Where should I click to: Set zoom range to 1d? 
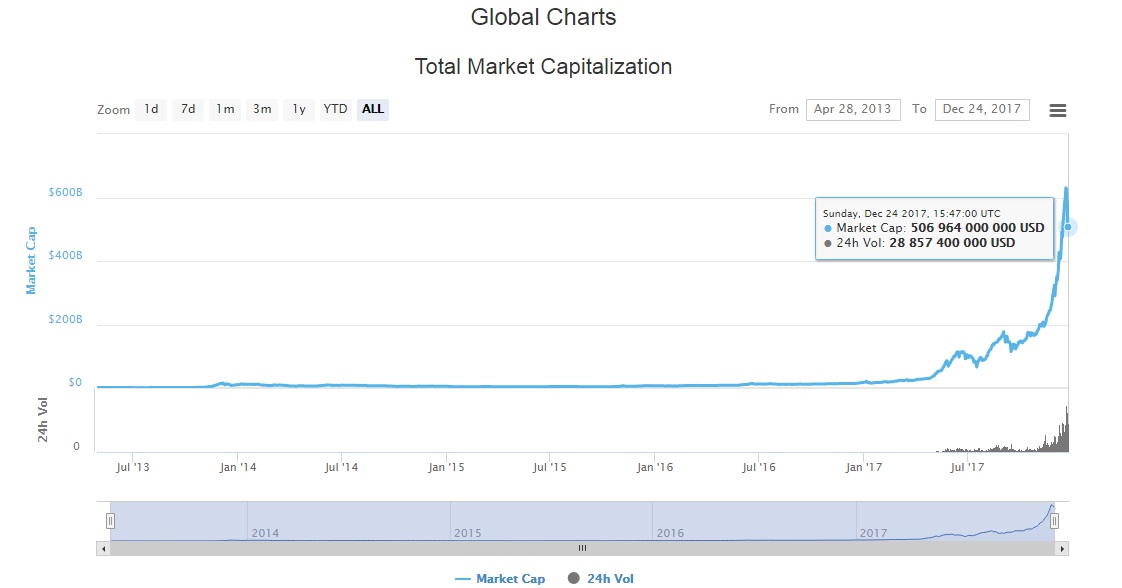pyautogui.click(x=151, y=109)
